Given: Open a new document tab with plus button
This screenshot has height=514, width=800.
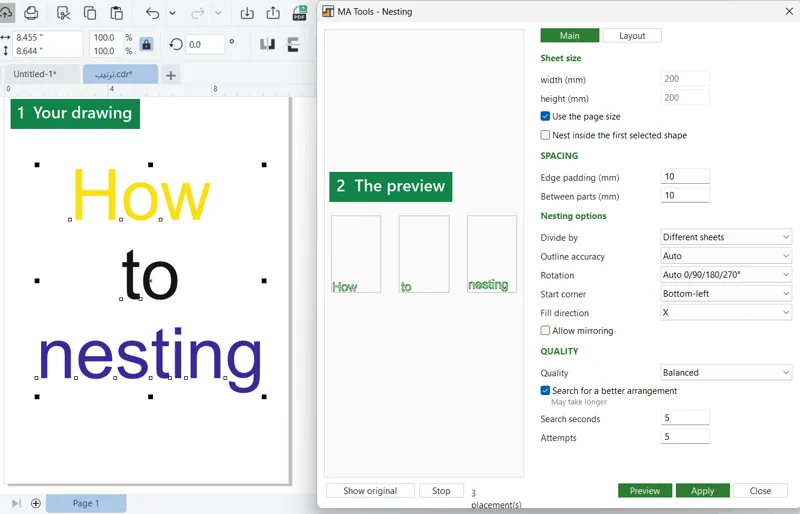Looking at the screenshot, I should coord(171,76).
